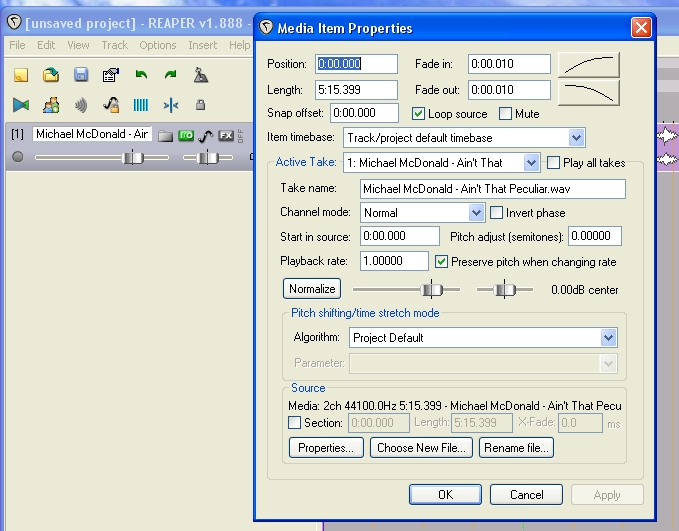Click the green Redo arrow icon
This screenshot has height=531, width=679.
coord(171,75)
